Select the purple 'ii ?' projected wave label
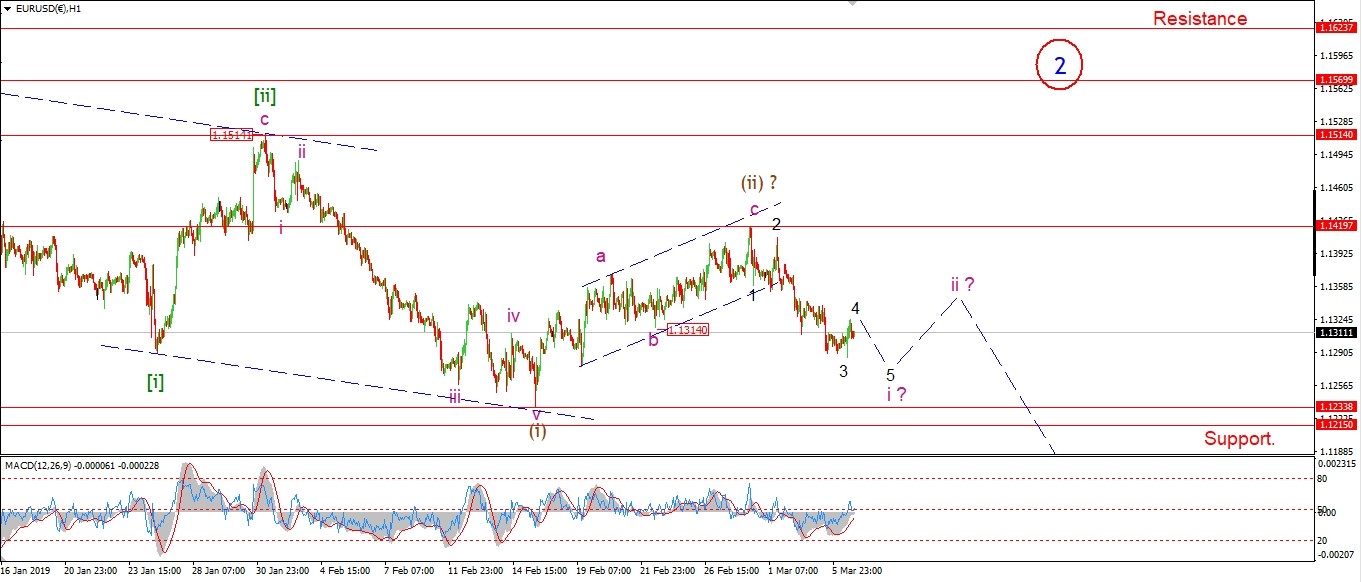1362x582 pixels. coord(962,284)
